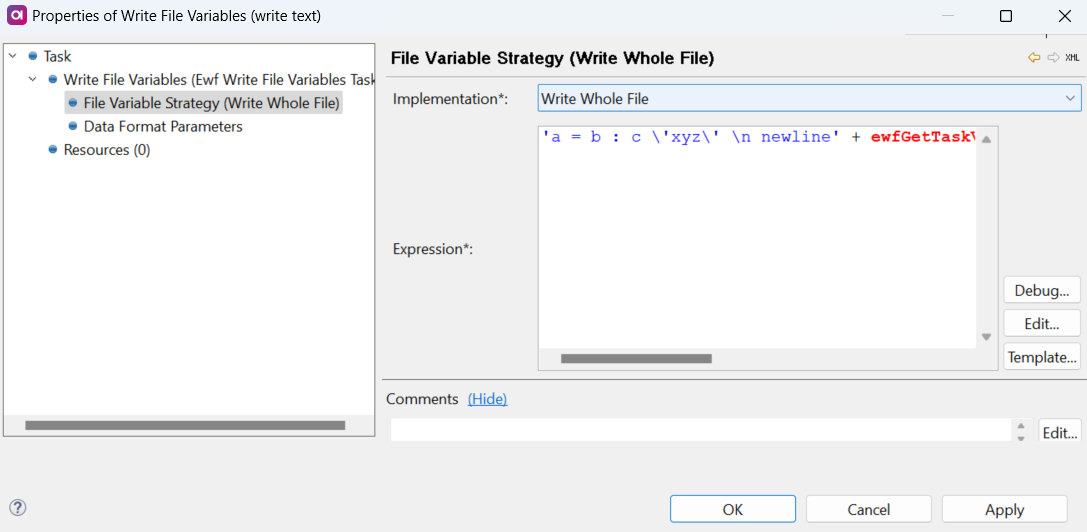Image resolution: width=1087 pixels, height=532 pixels.
Task: Click the app icon in title bar
Action: tap(16, 16)
